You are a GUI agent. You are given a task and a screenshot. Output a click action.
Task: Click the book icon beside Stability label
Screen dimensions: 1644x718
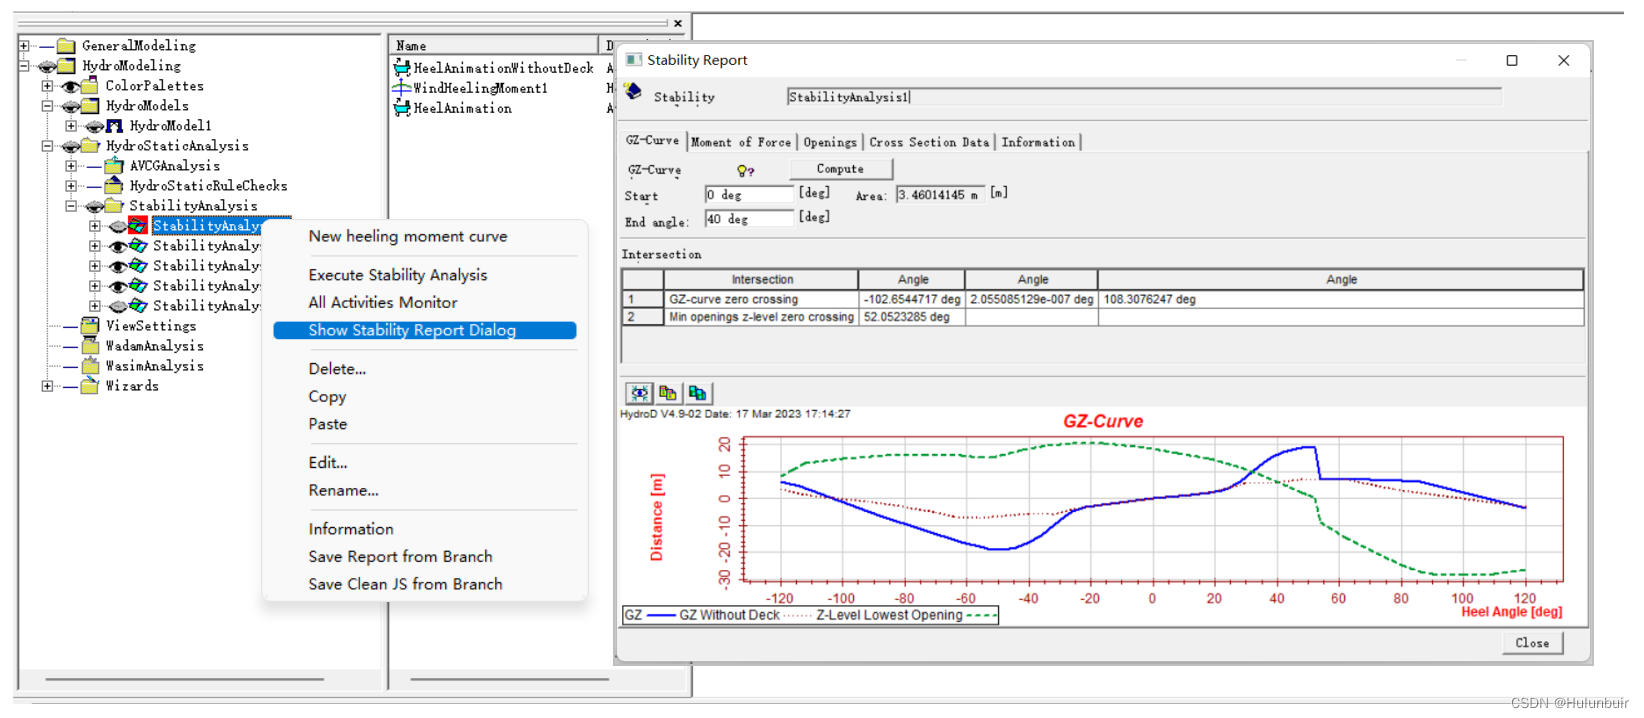pyautogui.click(x=633, y=92)
